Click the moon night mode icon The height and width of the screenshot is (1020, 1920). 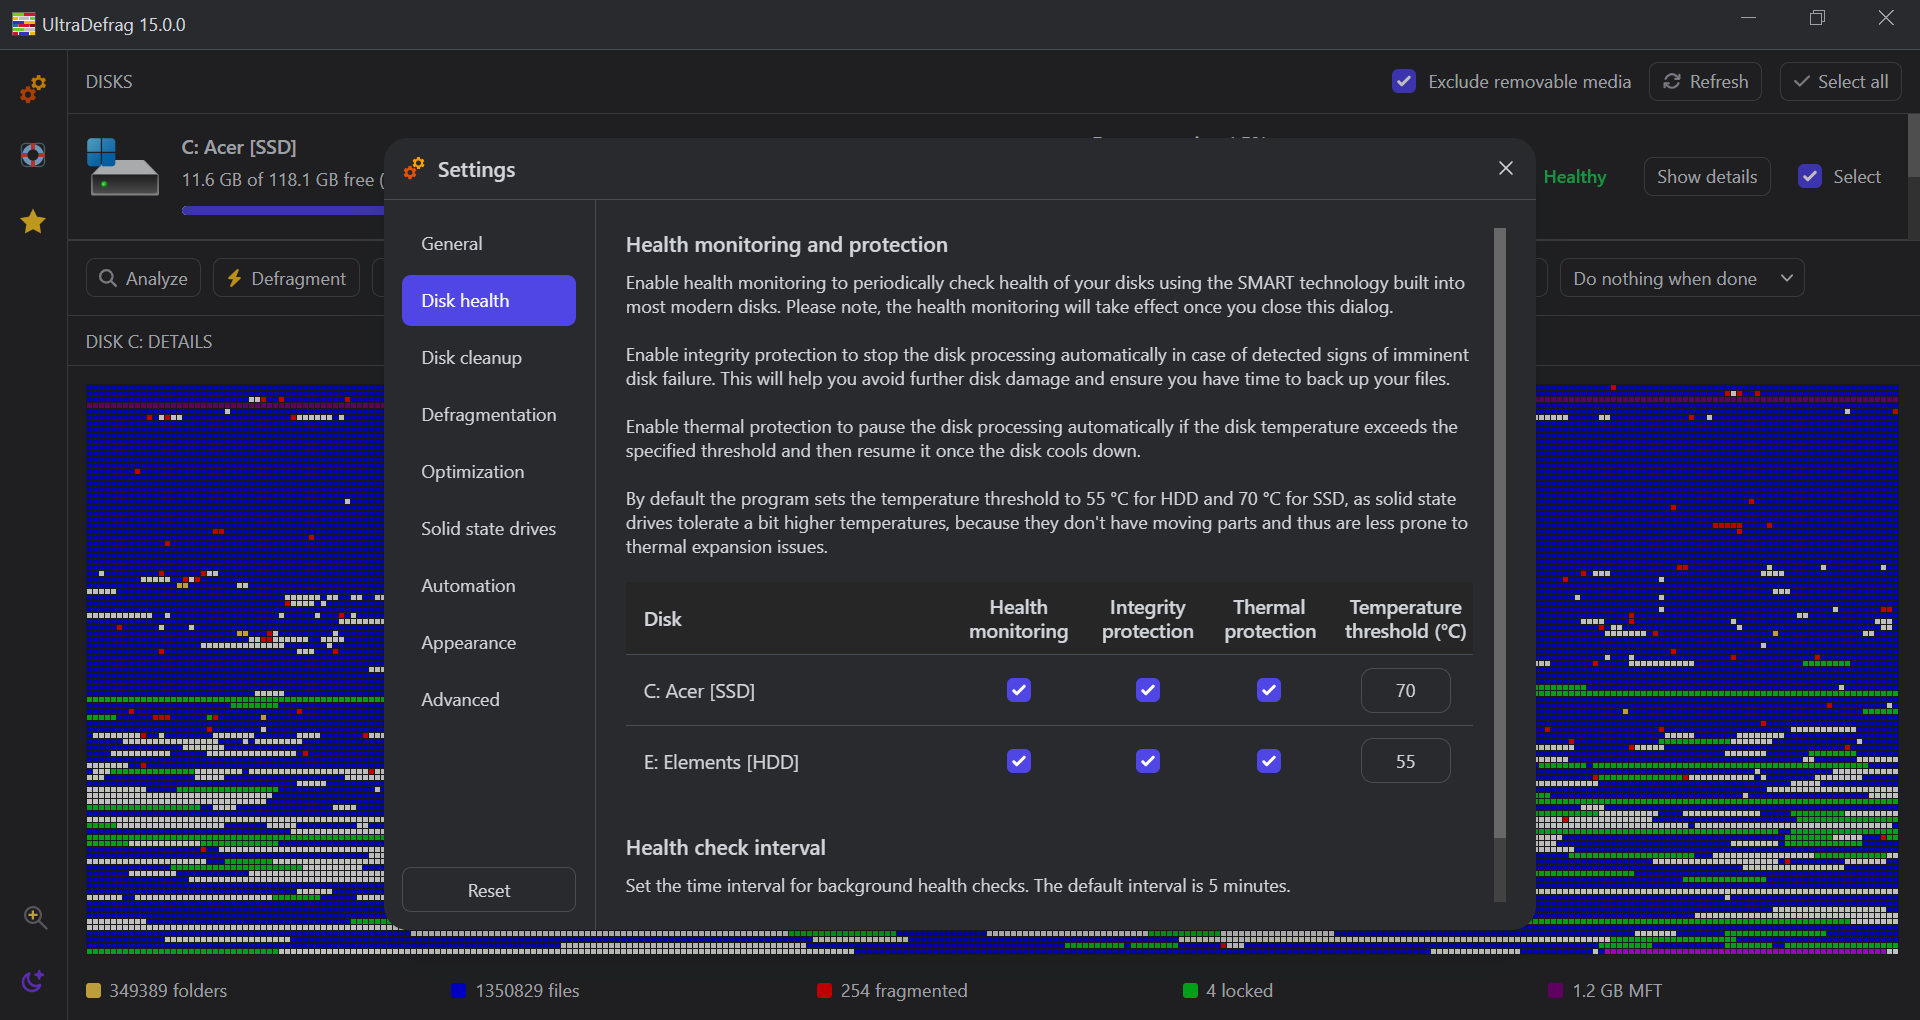(x=33, y=981)
